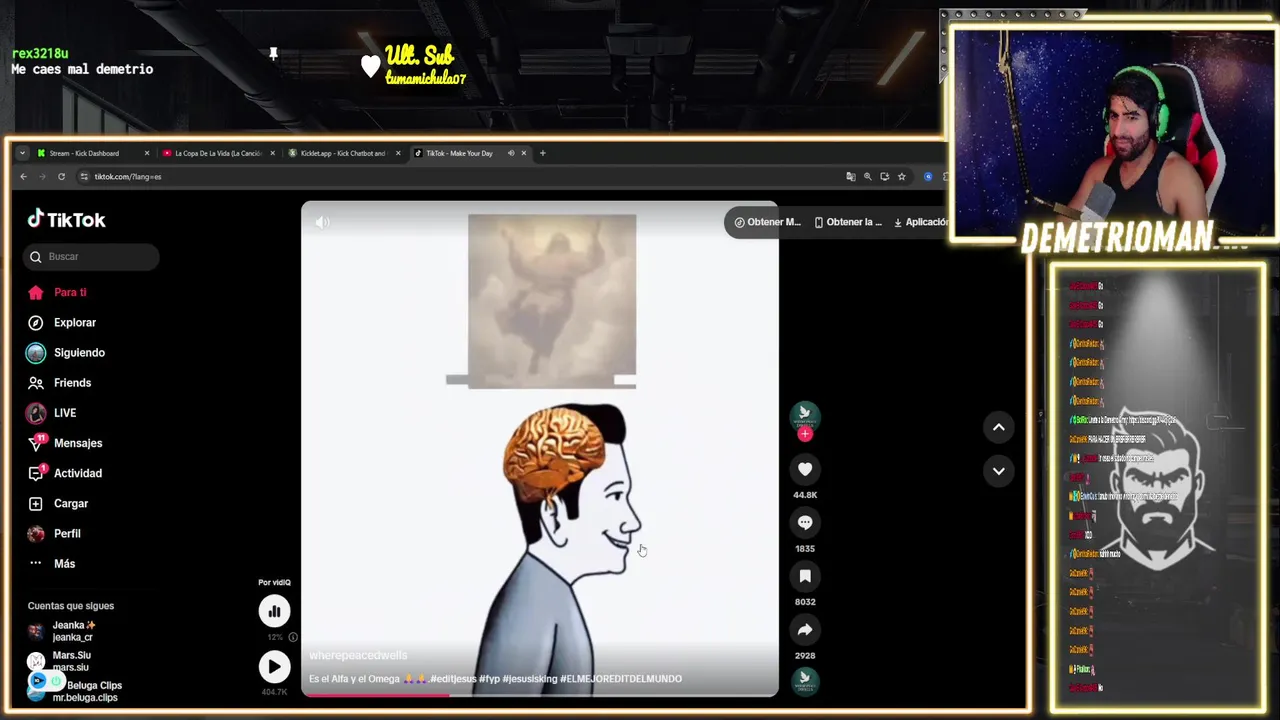Screen dimensions: 1280x720
Task: Mute the TikTok tab's audio indicator
Action: (x=511, y=153)
